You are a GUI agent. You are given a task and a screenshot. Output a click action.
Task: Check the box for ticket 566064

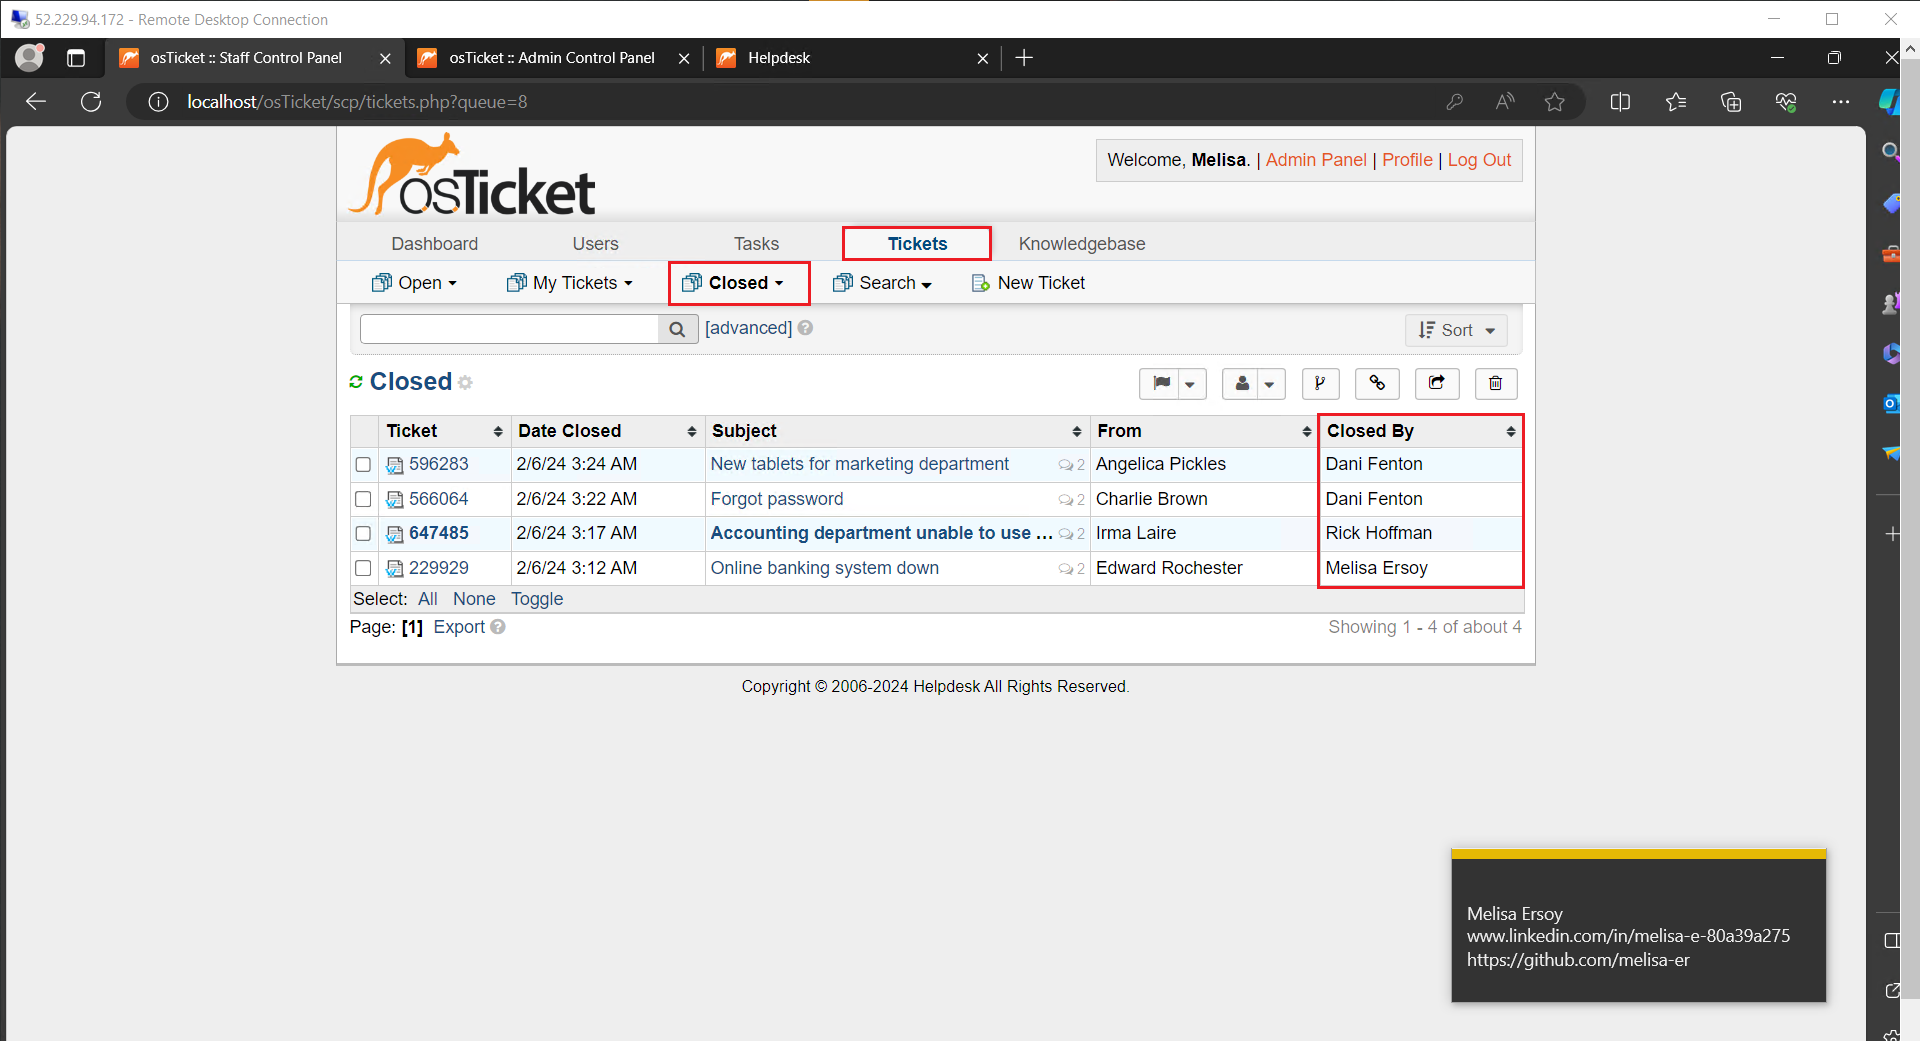tap(363, 499)
